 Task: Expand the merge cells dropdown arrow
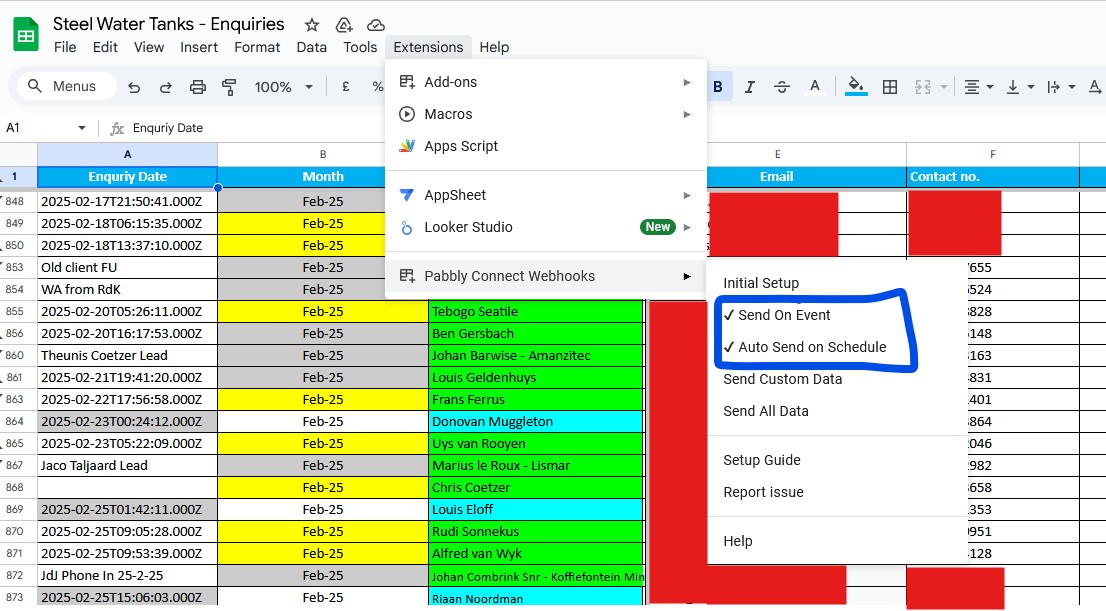944,87
